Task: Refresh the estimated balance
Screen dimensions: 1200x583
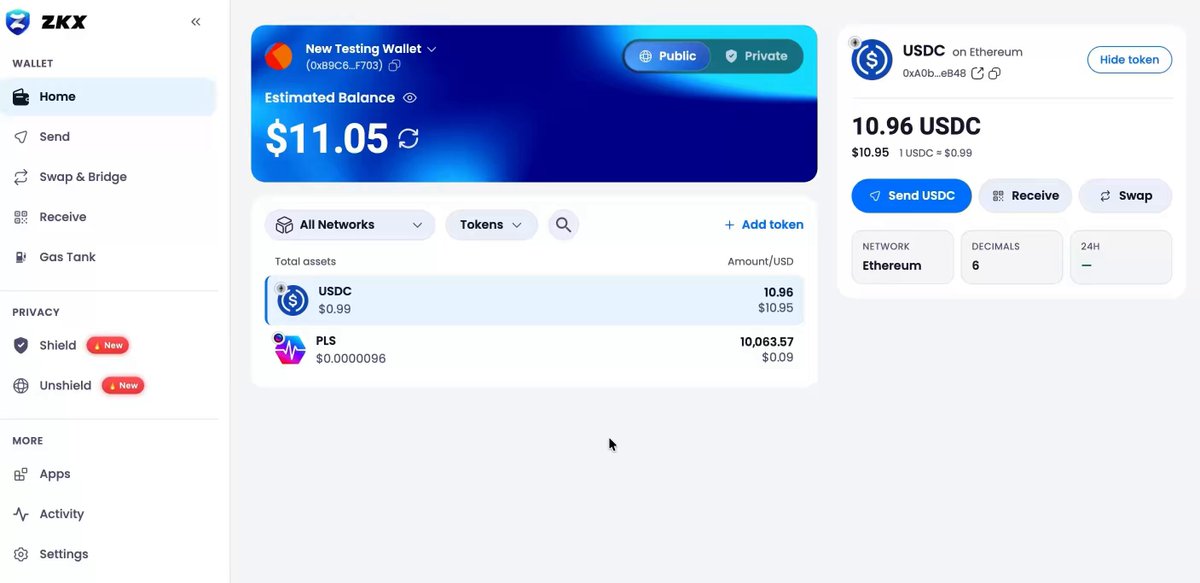Action: point(408,138)
